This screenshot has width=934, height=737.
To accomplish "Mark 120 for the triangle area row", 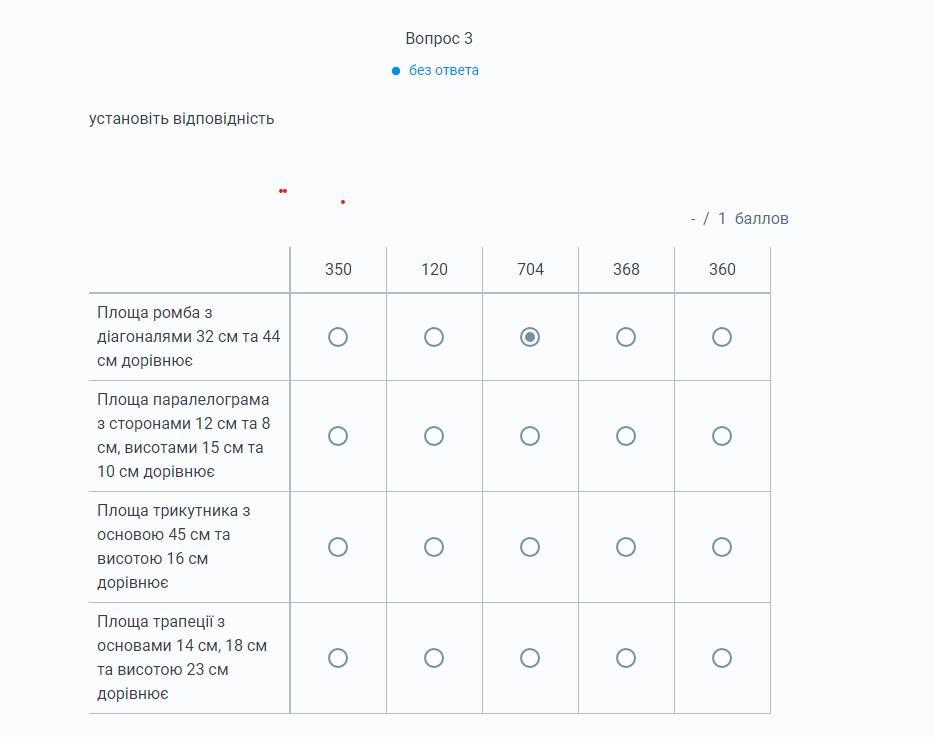I will [434, 547].
